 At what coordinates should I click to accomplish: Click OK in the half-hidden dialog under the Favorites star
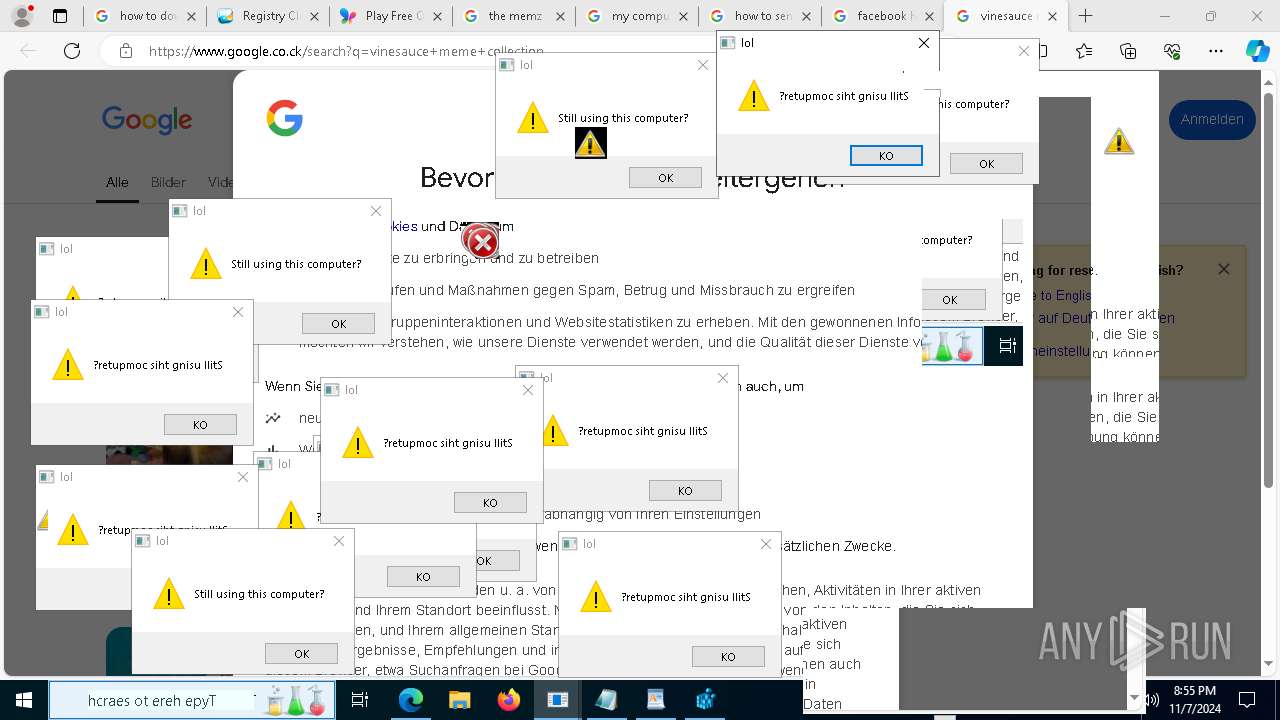(x=986, y=163)
